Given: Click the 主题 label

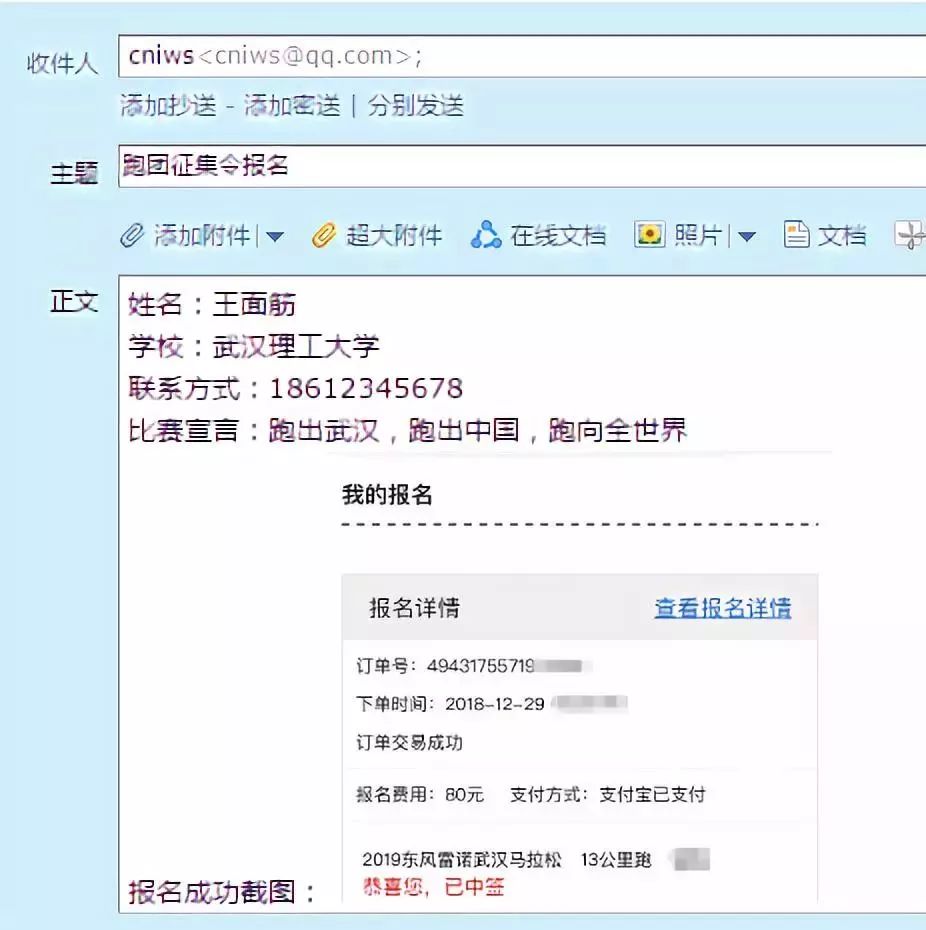Looking at the screenshot, I should coord(74,173).
